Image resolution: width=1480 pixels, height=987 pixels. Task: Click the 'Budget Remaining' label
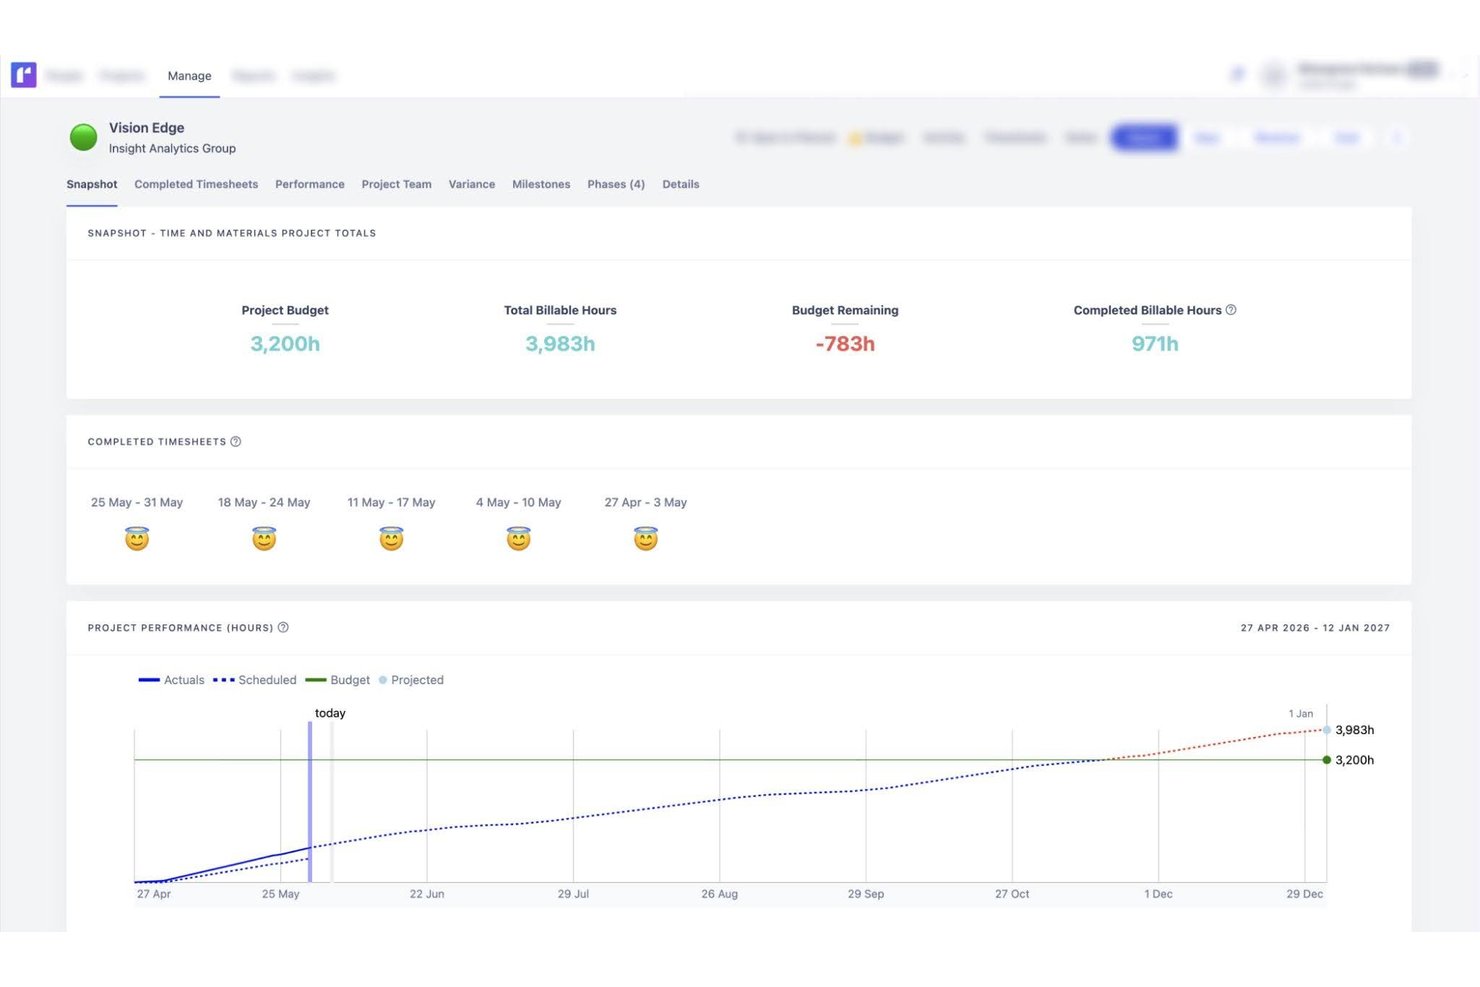click(845, 311)
